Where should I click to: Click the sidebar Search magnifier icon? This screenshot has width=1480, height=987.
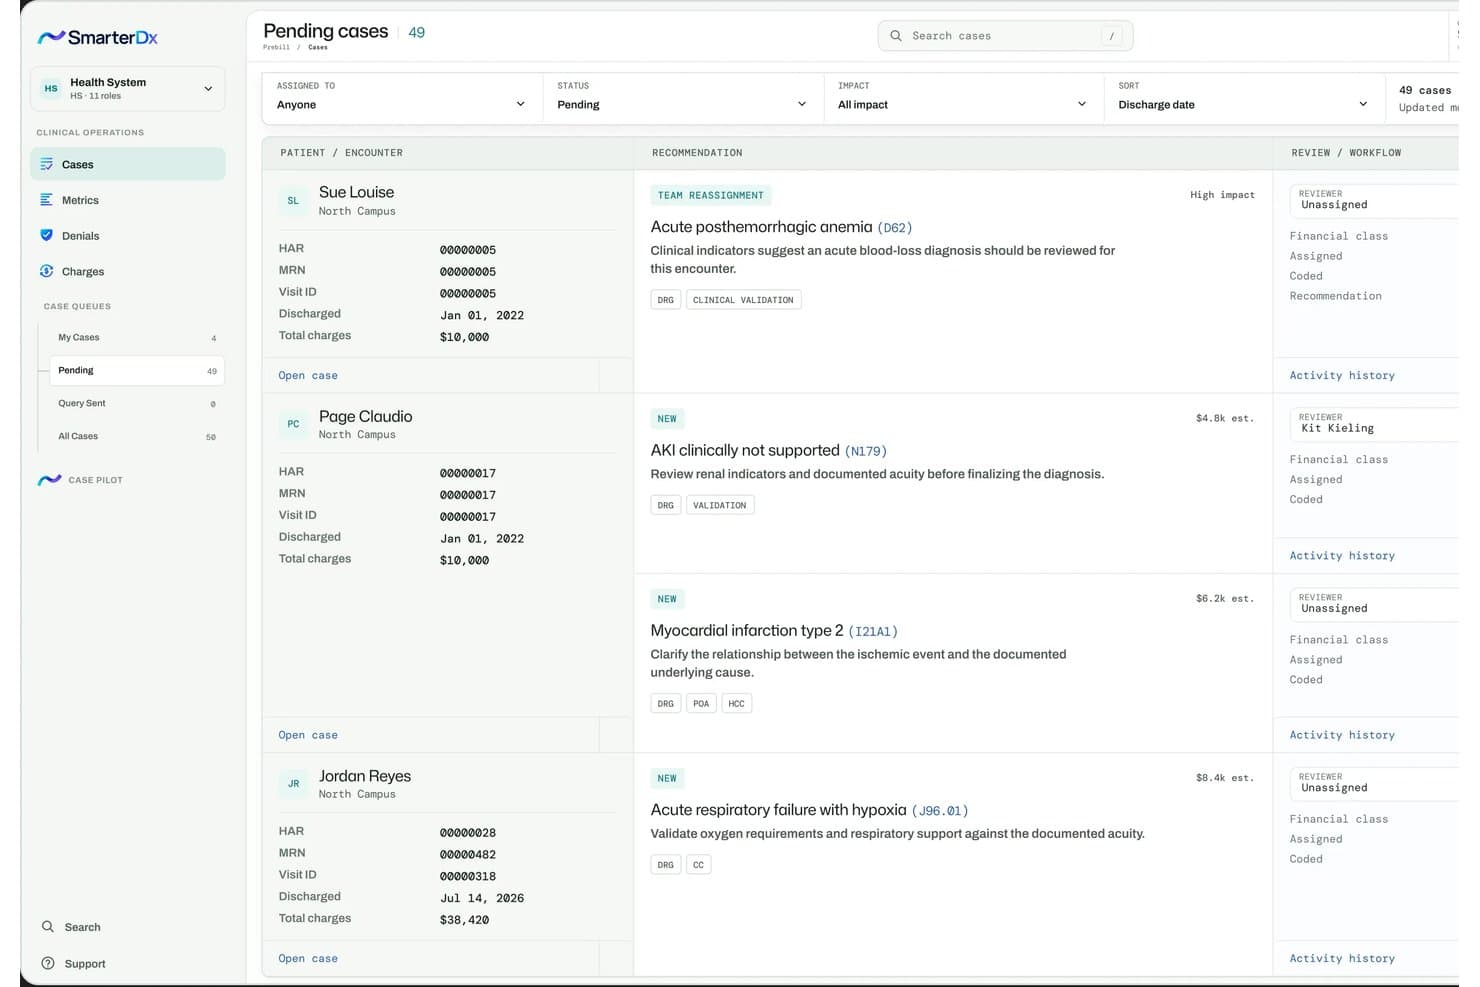click(47, 927)
